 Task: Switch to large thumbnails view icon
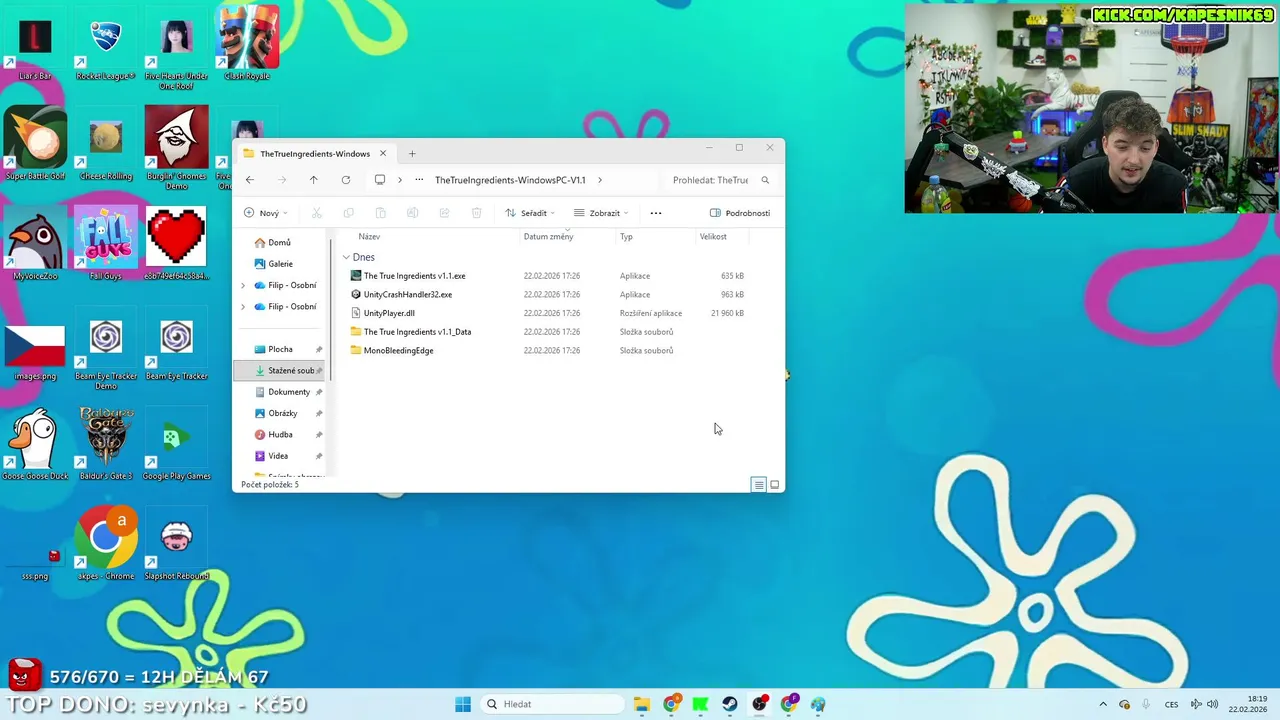coord(774,485)
